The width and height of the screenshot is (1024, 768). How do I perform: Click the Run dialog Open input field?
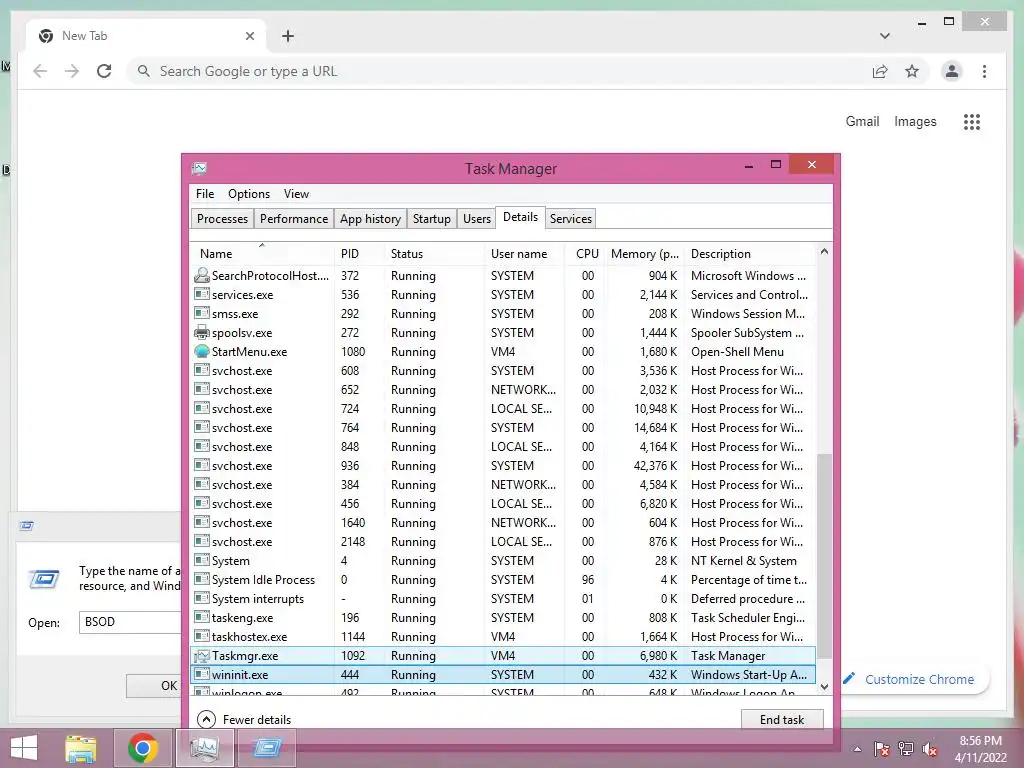pos(131,622)
